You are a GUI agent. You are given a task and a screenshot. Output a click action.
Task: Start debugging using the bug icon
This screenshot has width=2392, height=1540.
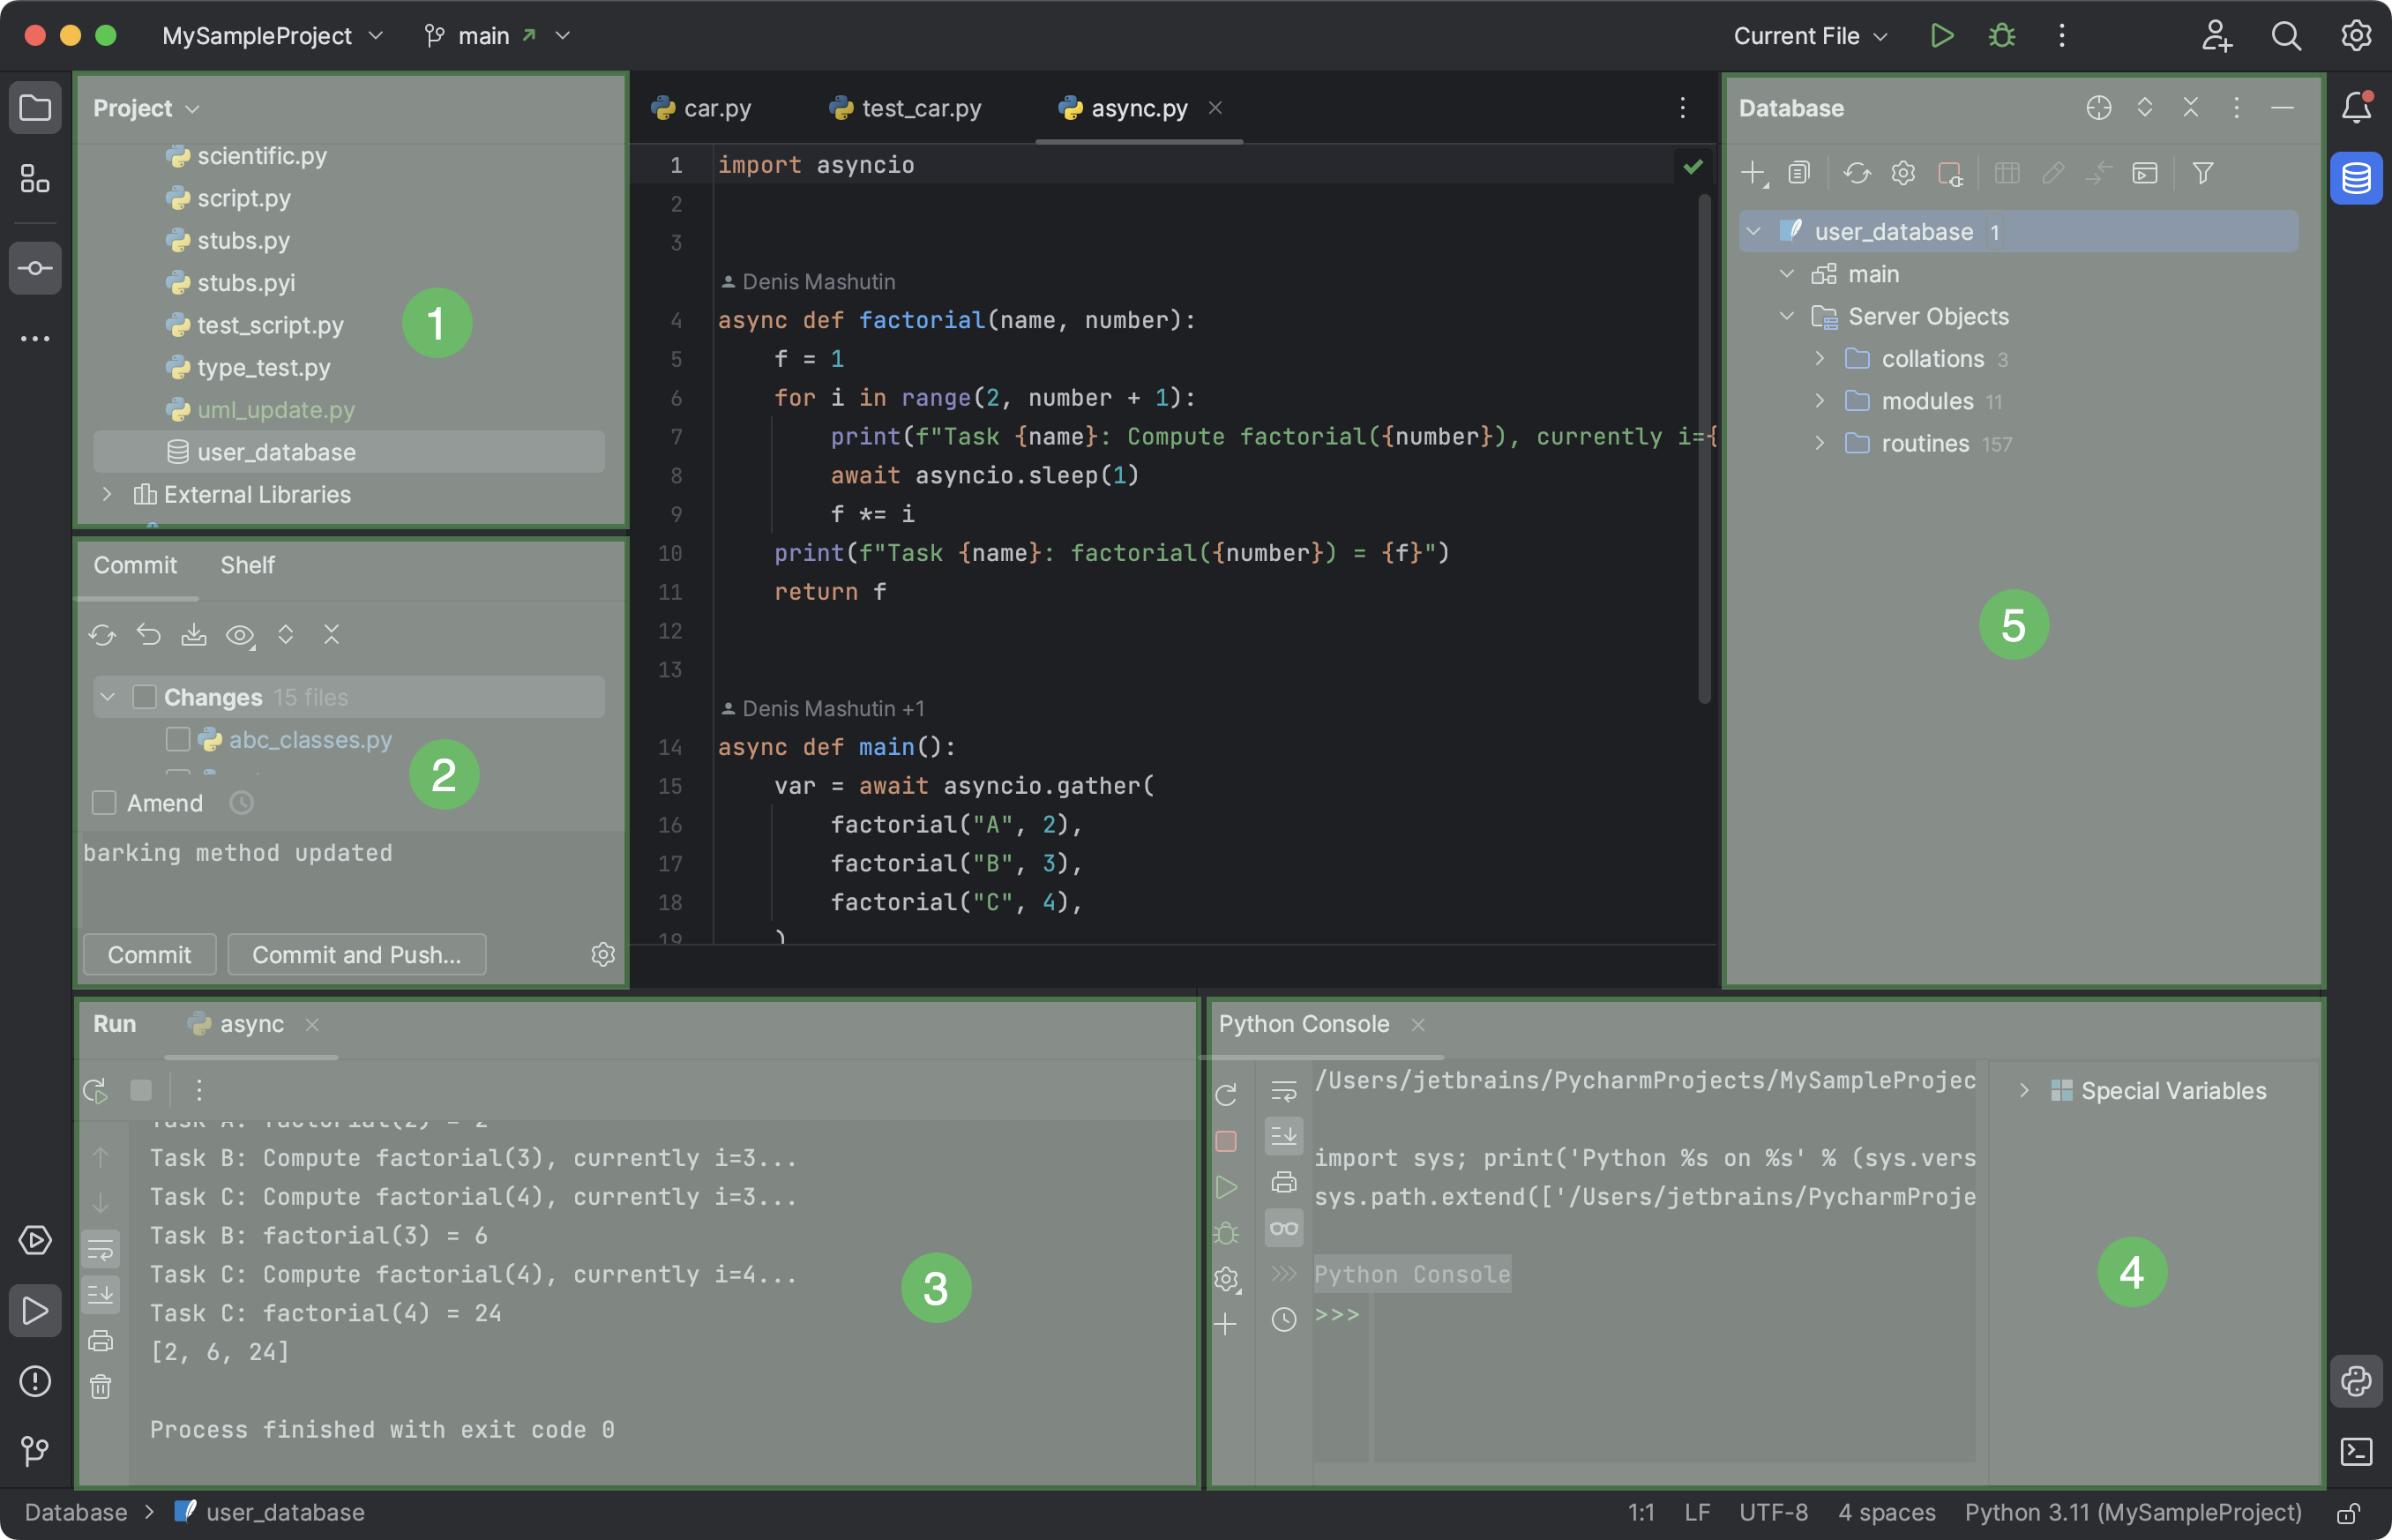coord(2000,35)
